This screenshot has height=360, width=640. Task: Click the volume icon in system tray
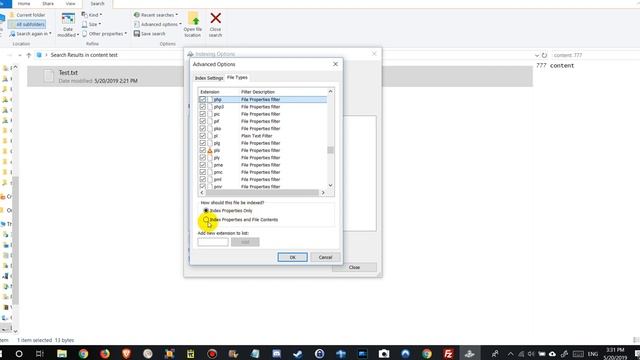531,353
